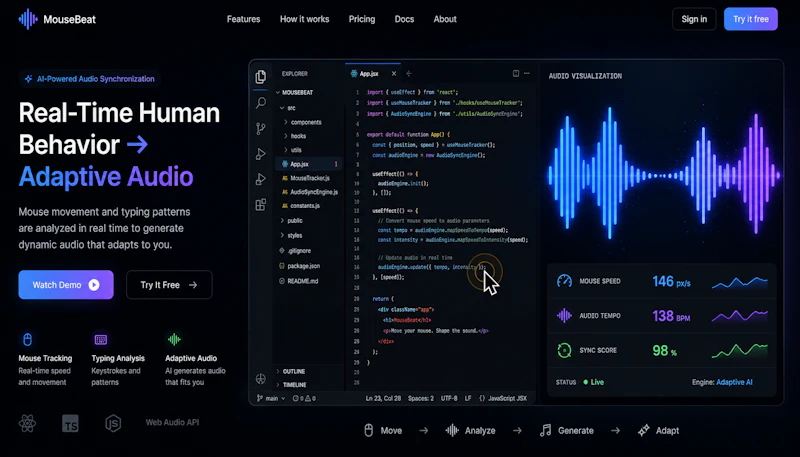This screenshot has height=457, width=800.
Task: Click the MouseBeat logo icon
Action: [28, 19]
